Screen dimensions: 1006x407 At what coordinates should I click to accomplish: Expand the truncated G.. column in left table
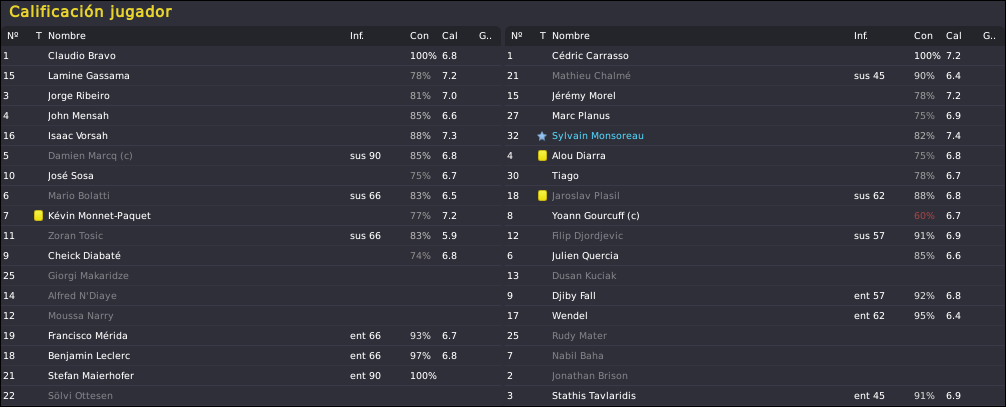(486, 36)
